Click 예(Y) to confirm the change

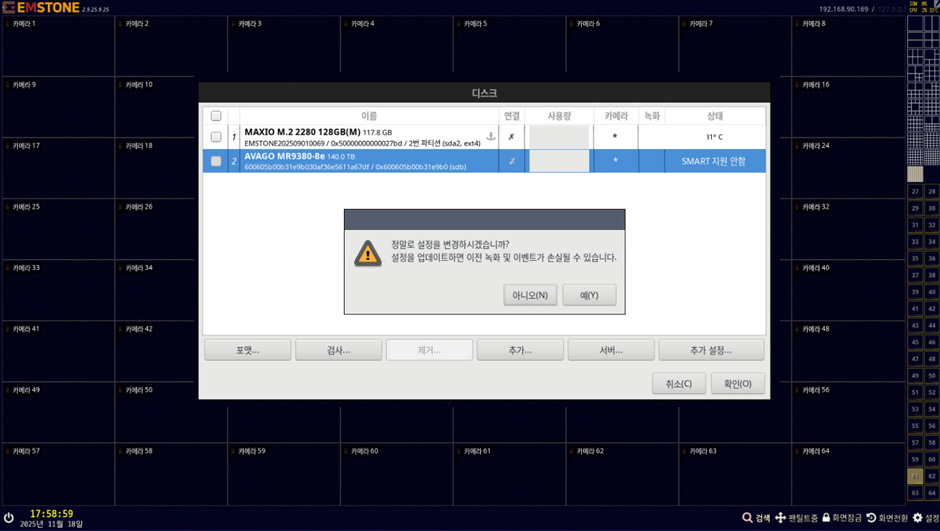pyautogui.click(x=589, y=295)
